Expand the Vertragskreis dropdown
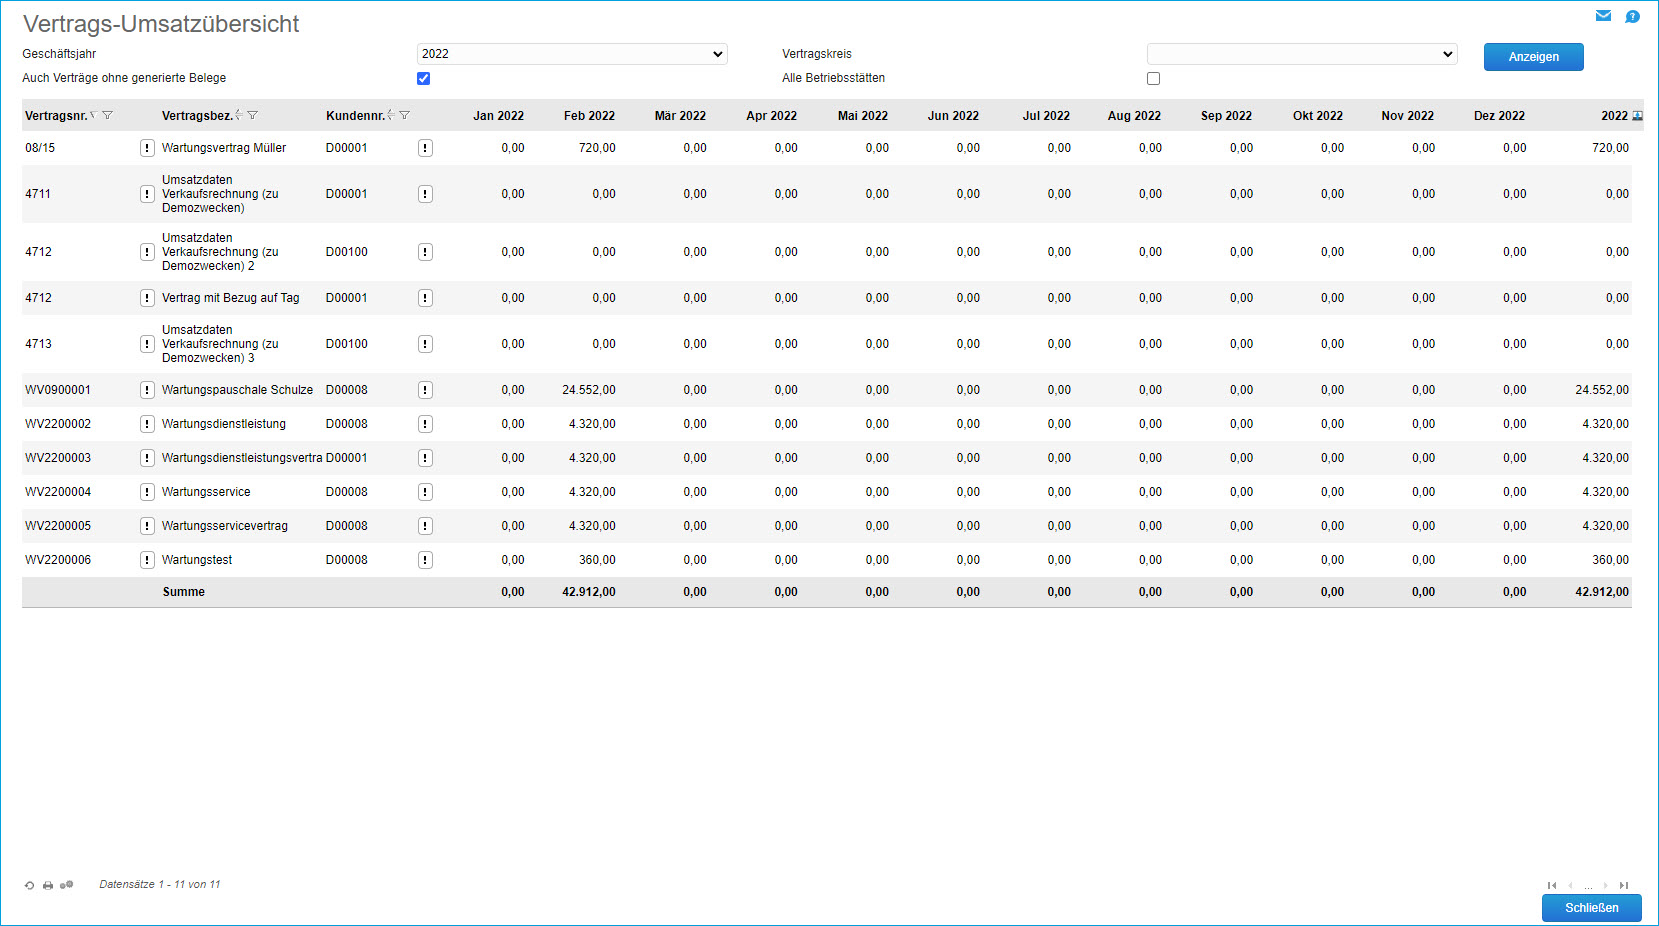The height and width of the screenshot is (926, 1659). (x=1301, y=54)
